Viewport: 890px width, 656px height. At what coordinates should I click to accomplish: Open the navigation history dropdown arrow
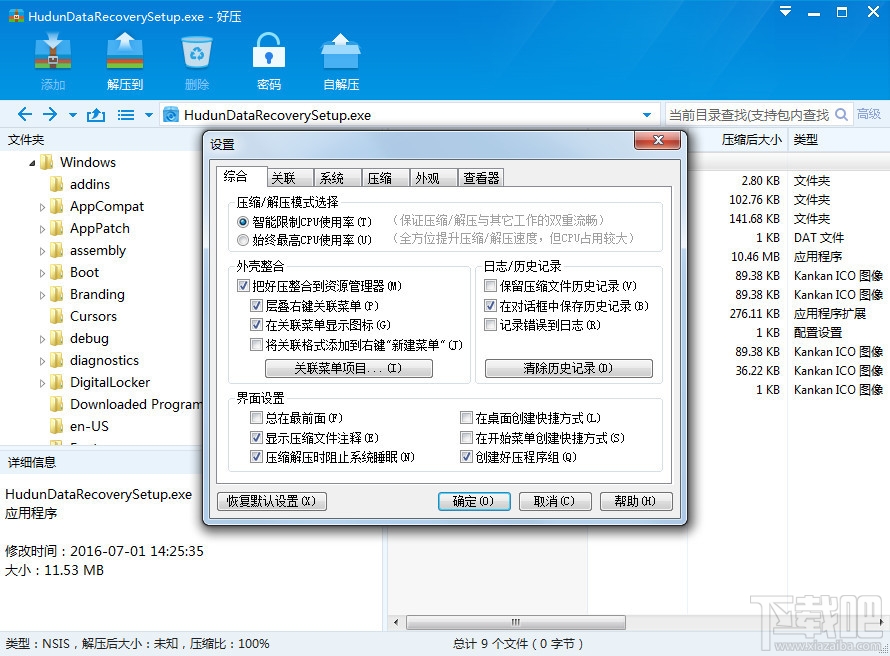coord(73,115)
